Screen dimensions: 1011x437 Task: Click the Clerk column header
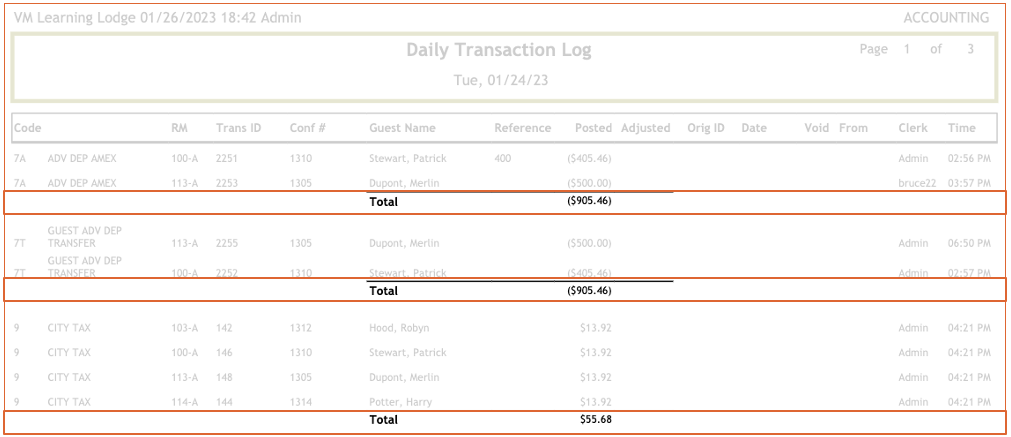tap(912, 128)
